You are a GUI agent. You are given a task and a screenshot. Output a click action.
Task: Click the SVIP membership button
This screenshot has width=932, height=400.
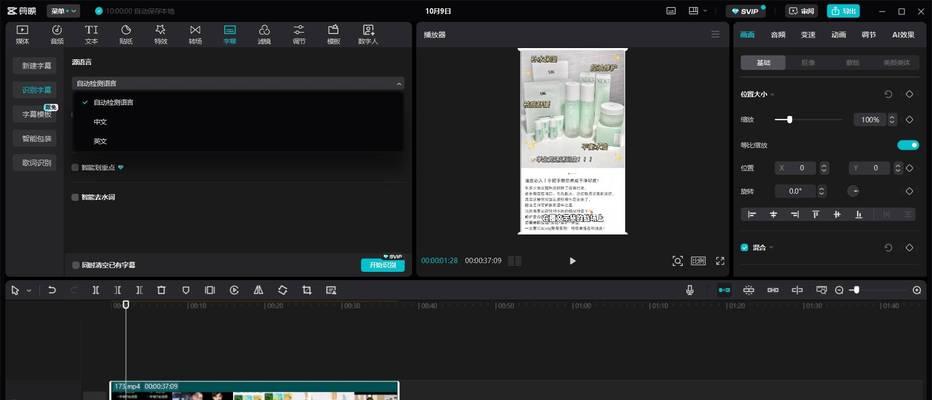745,11
